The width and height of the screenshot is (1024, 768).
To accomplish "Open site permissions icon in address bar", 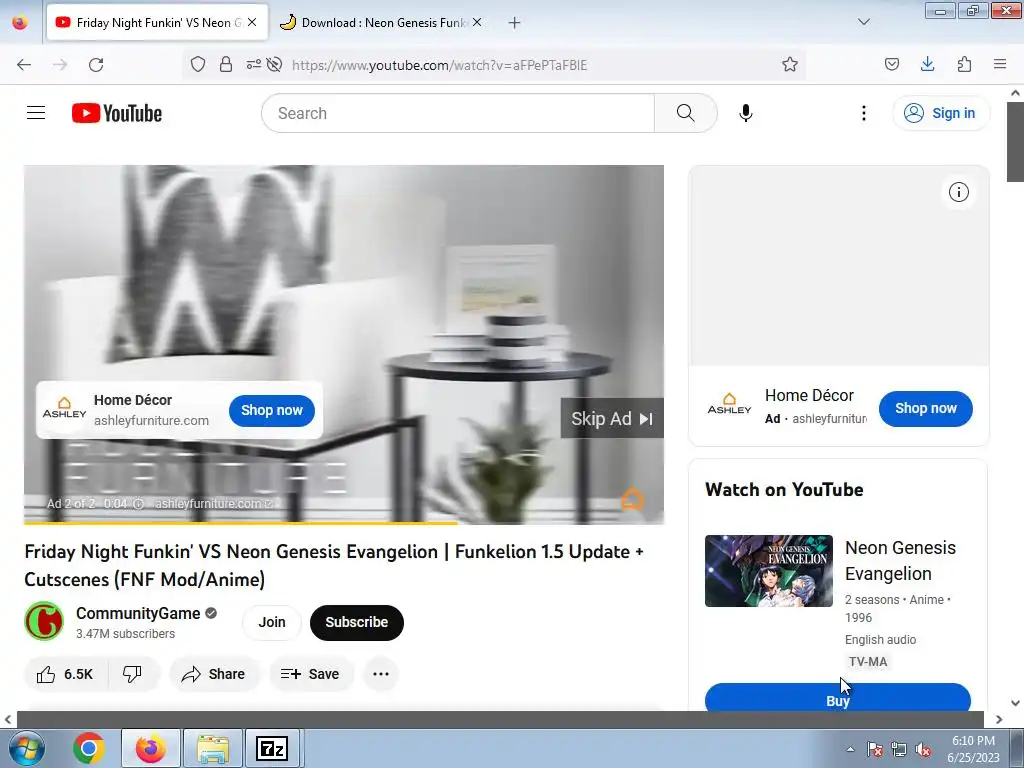I will [x=253, y=65].
